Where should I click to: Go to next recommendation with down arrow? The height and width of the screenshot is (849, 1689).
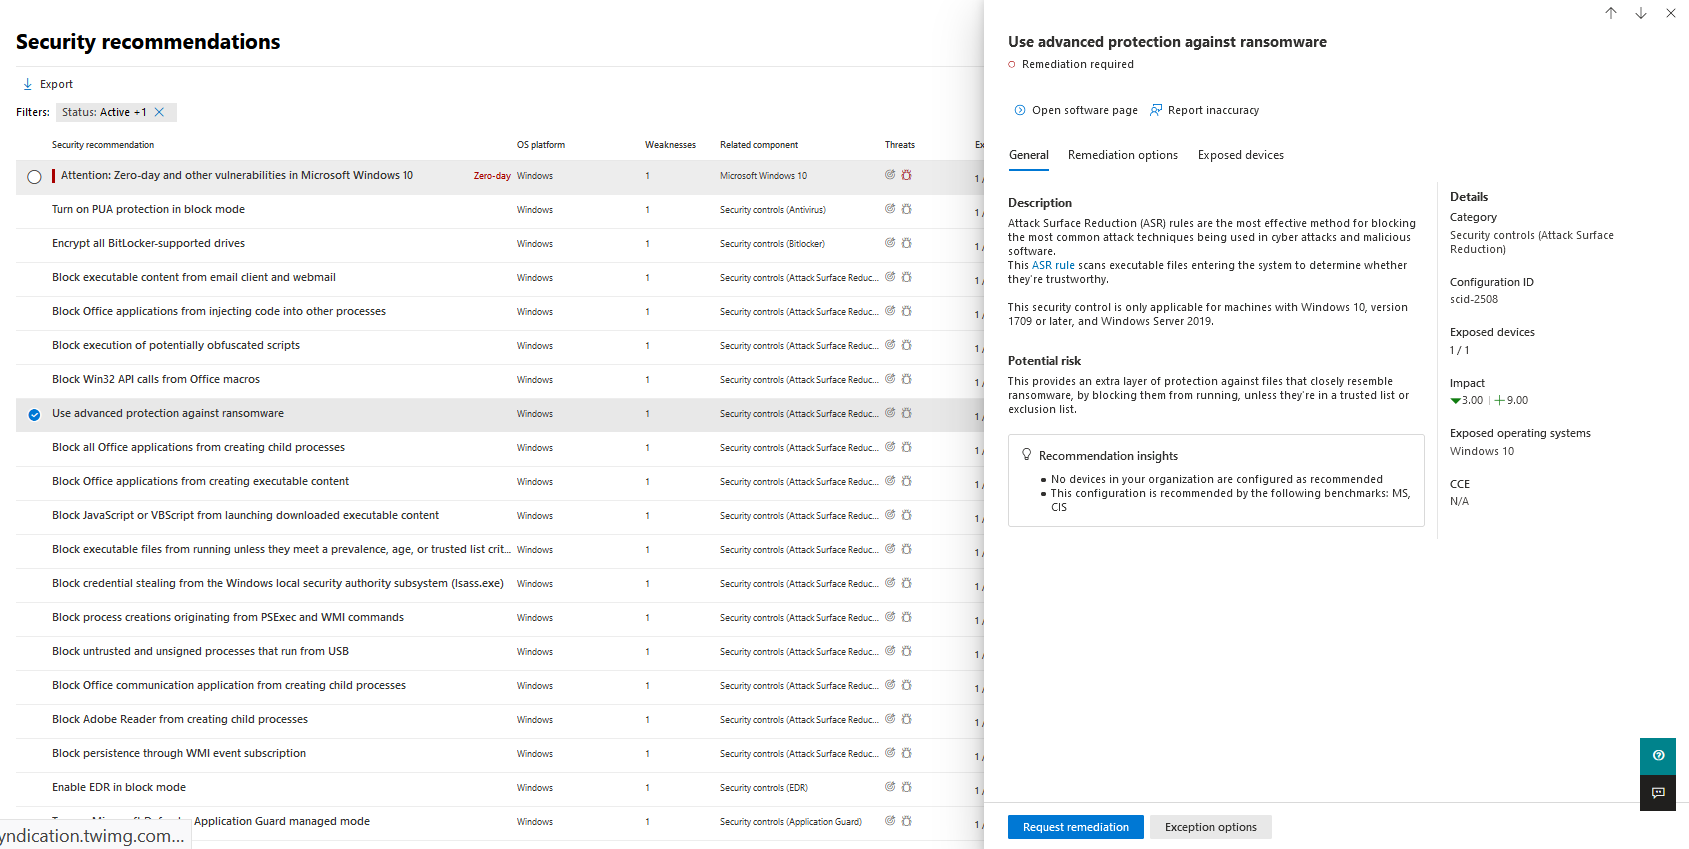(x=1641, y=13)
